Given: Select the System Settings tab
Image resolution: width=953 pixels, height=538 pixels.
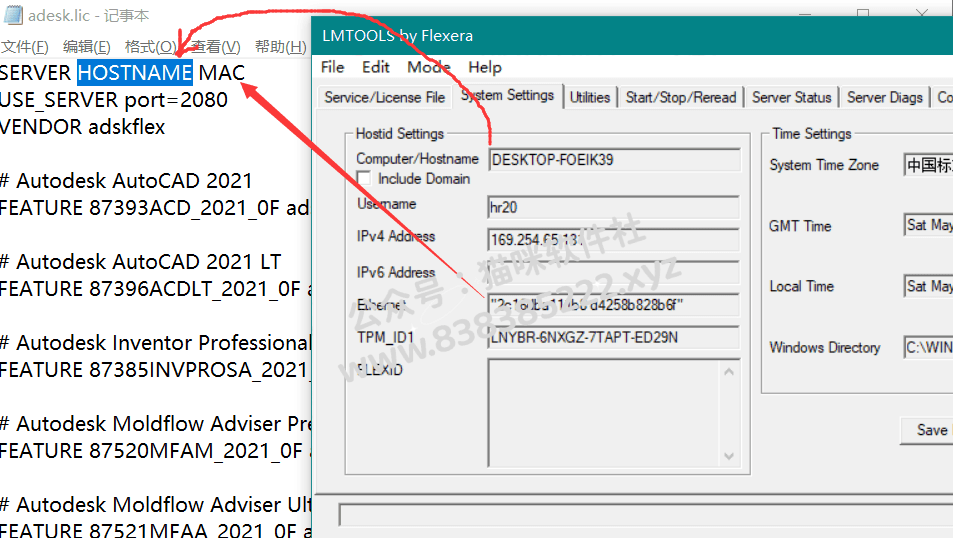Looking at the screenshot, I should (x=507, y=95).
